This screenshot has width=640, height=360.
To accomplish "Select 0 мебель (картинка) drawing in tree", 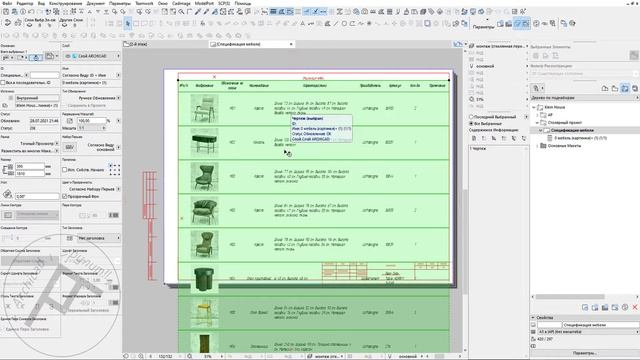I will coord(580,138).
